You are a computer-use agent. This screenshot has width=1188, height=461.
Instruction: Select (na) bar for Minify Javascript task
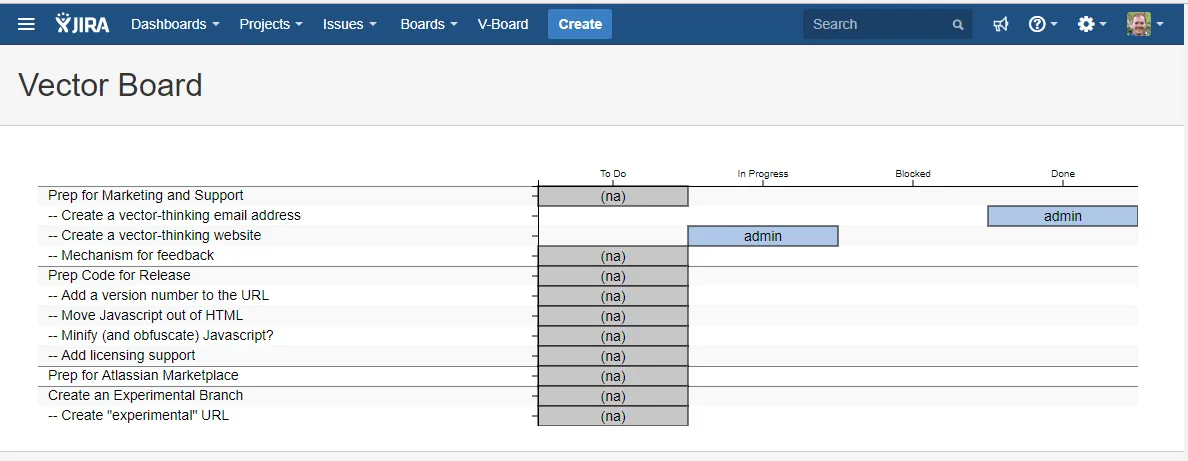pos(613,336)
